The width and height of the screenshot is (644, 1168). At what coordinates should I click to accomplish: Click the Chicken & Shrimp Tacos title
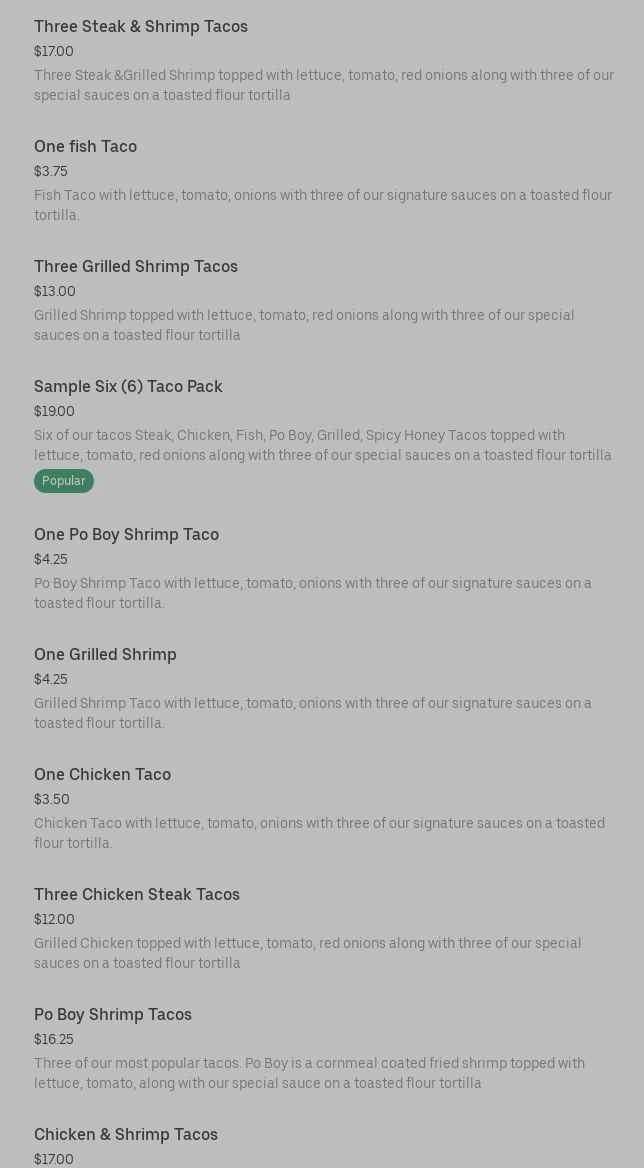click(x=126, y=1135)
